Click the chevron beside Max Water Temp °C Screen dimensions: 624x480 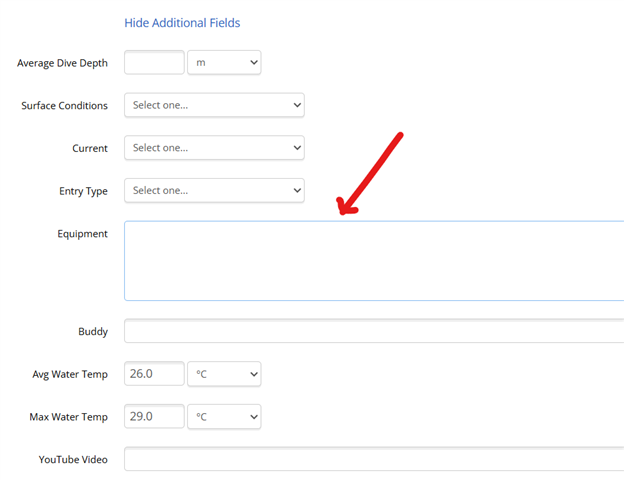coord(254,417)
